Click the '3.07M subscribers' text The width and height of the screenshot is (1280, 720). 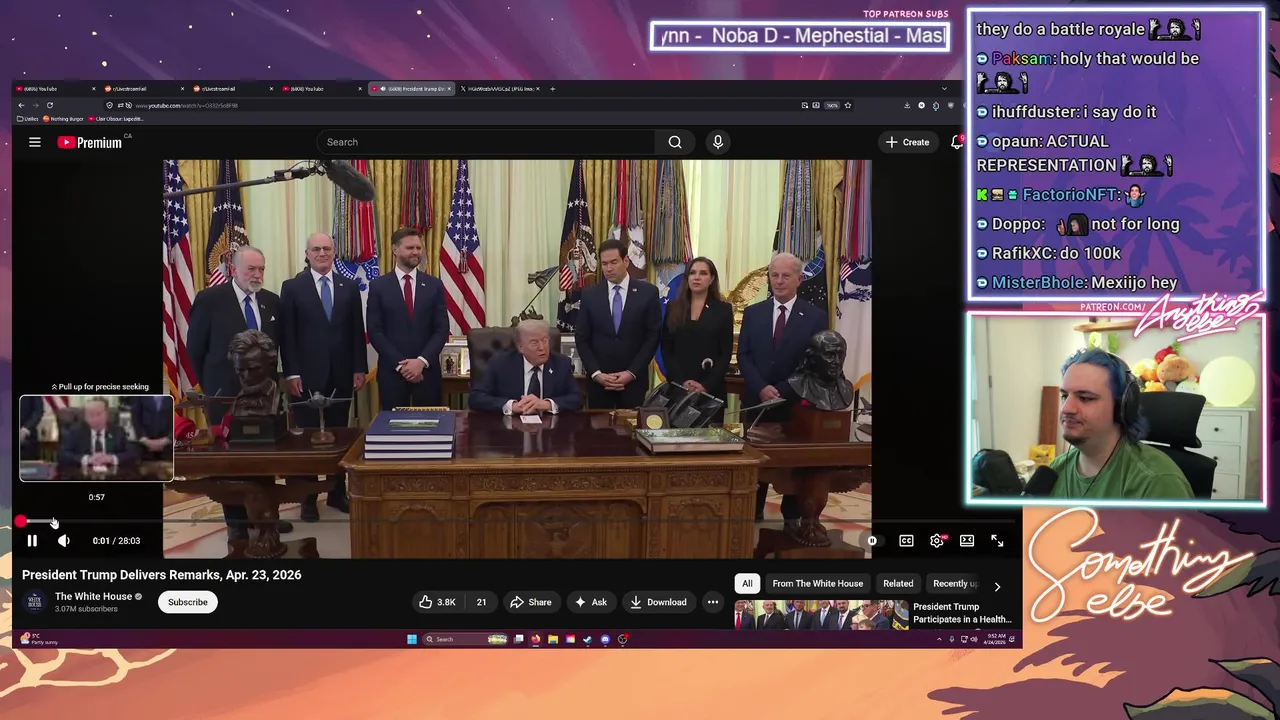(86, 609)
